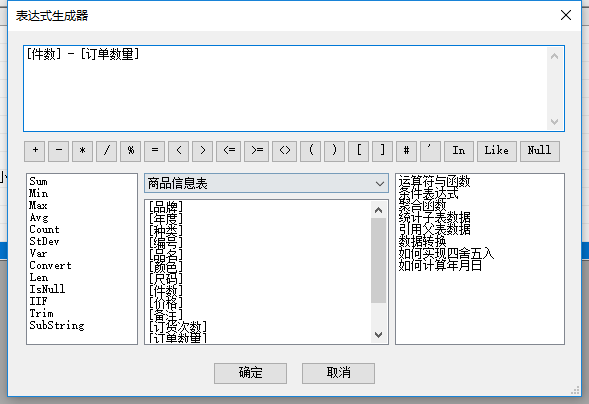Insert the Like operator button
The image size is (589, 404).
tap(497, 151)
